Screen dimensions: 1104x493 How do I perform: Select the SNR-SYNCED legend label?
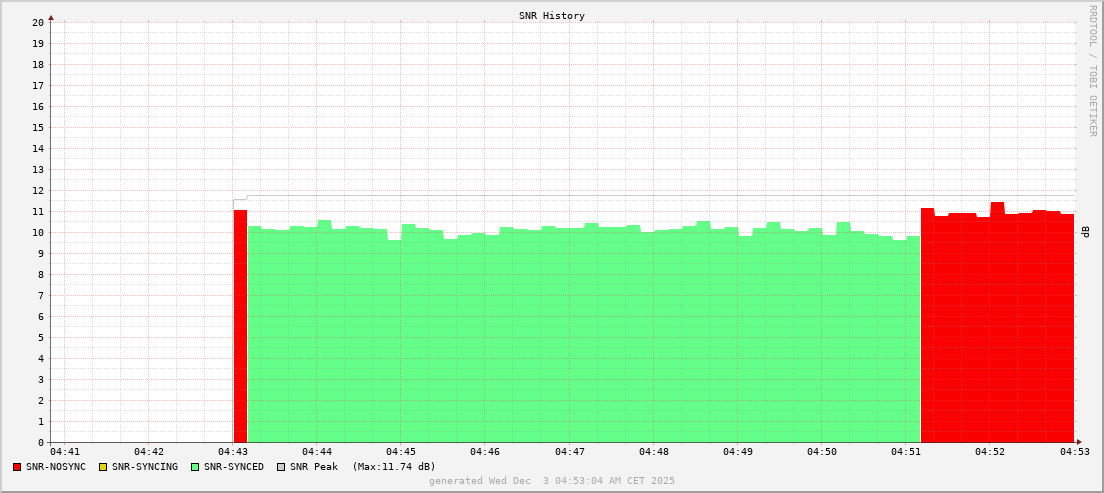(x=234, y=467)
